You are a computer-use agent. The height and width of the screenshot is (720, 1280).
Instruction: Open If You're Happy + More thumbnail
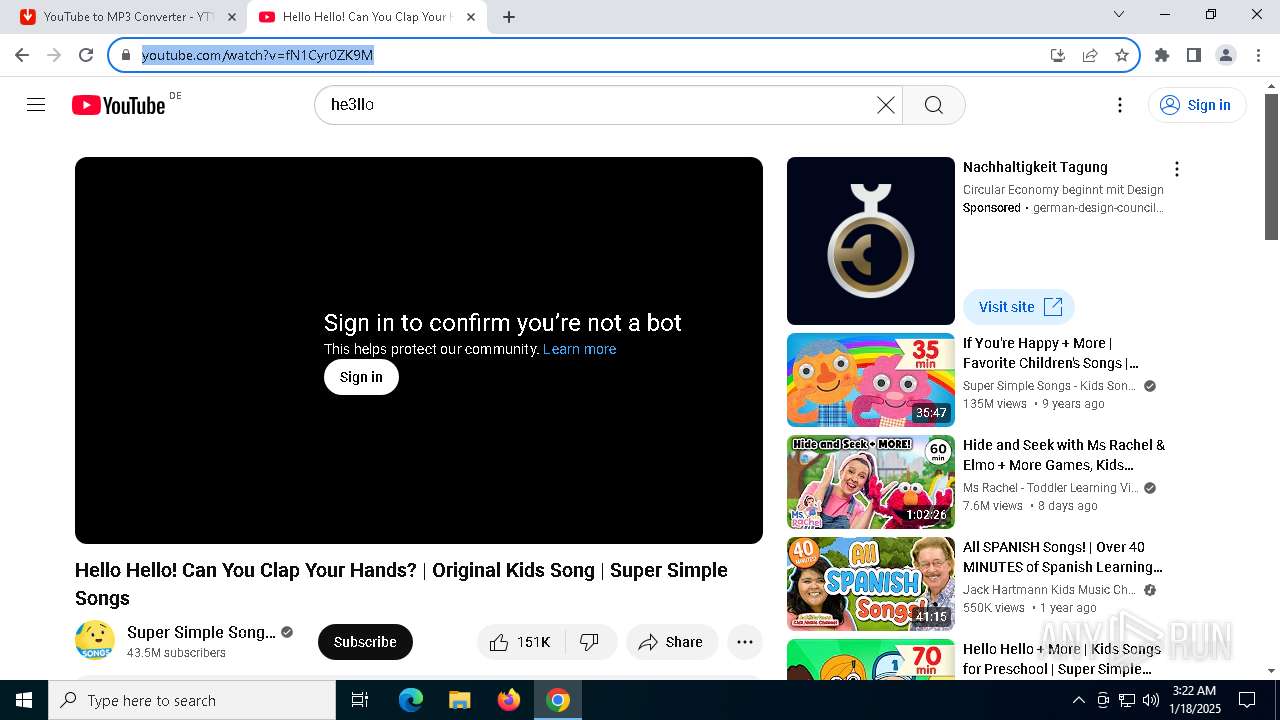point(871,380)
